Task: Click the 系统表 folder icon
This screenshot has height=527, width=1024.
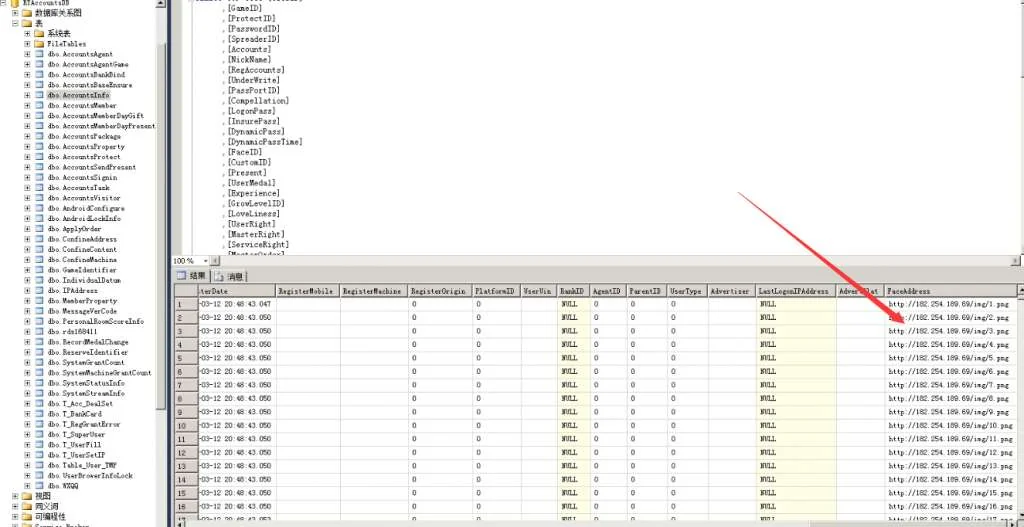Action: click(39, 34)
